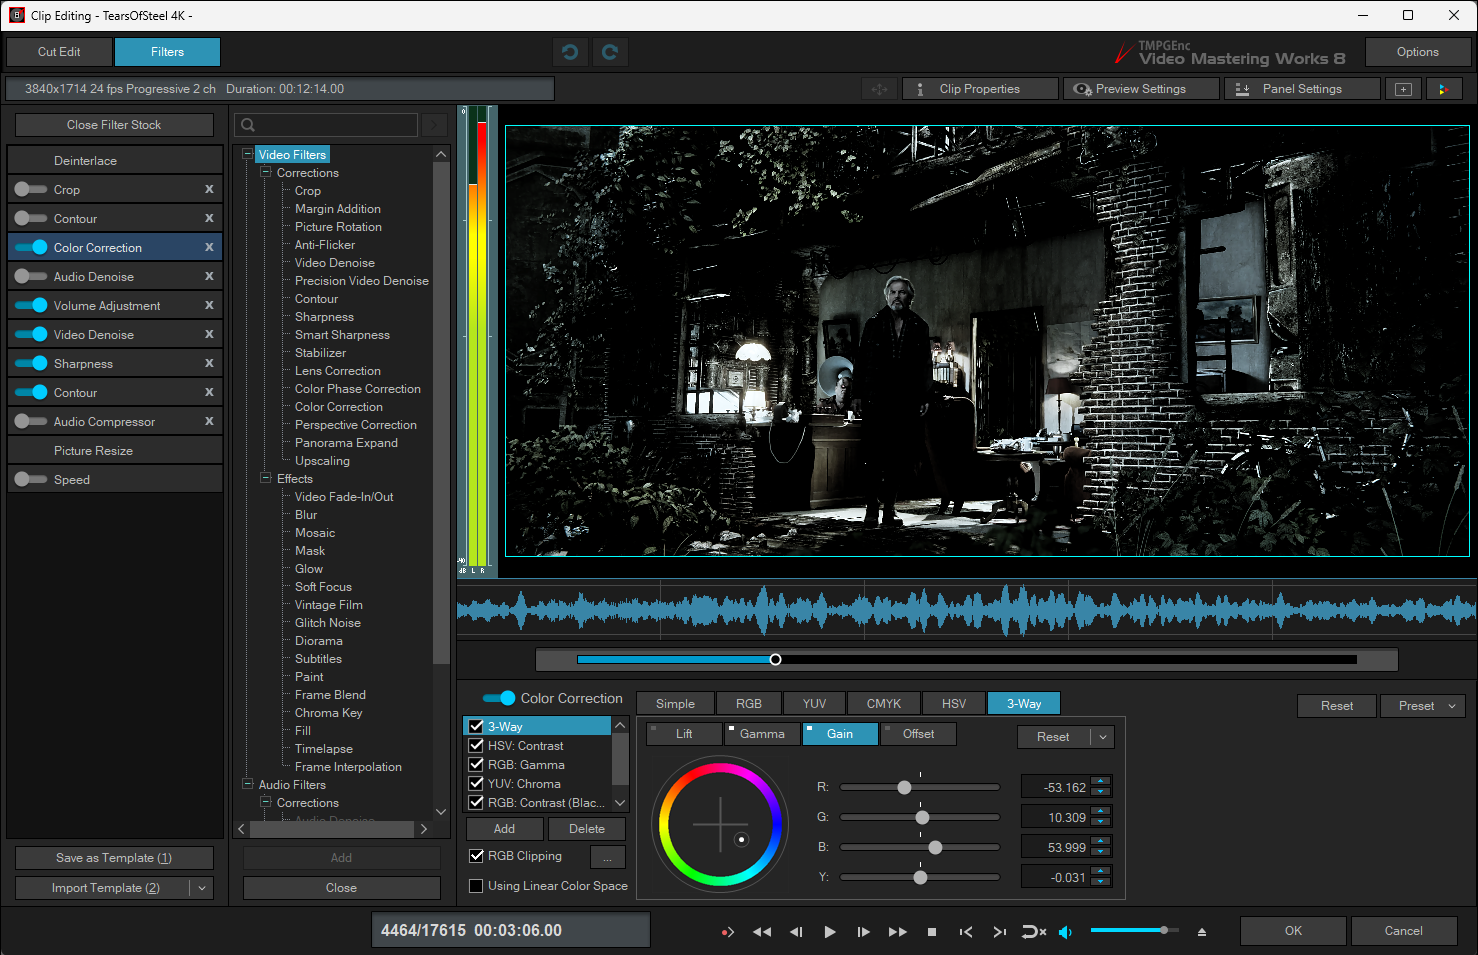This screenshot has width=1478, height=955.
Task: Collapse the video Corrections tree node under Video Filters
Action: pos(266,172)
